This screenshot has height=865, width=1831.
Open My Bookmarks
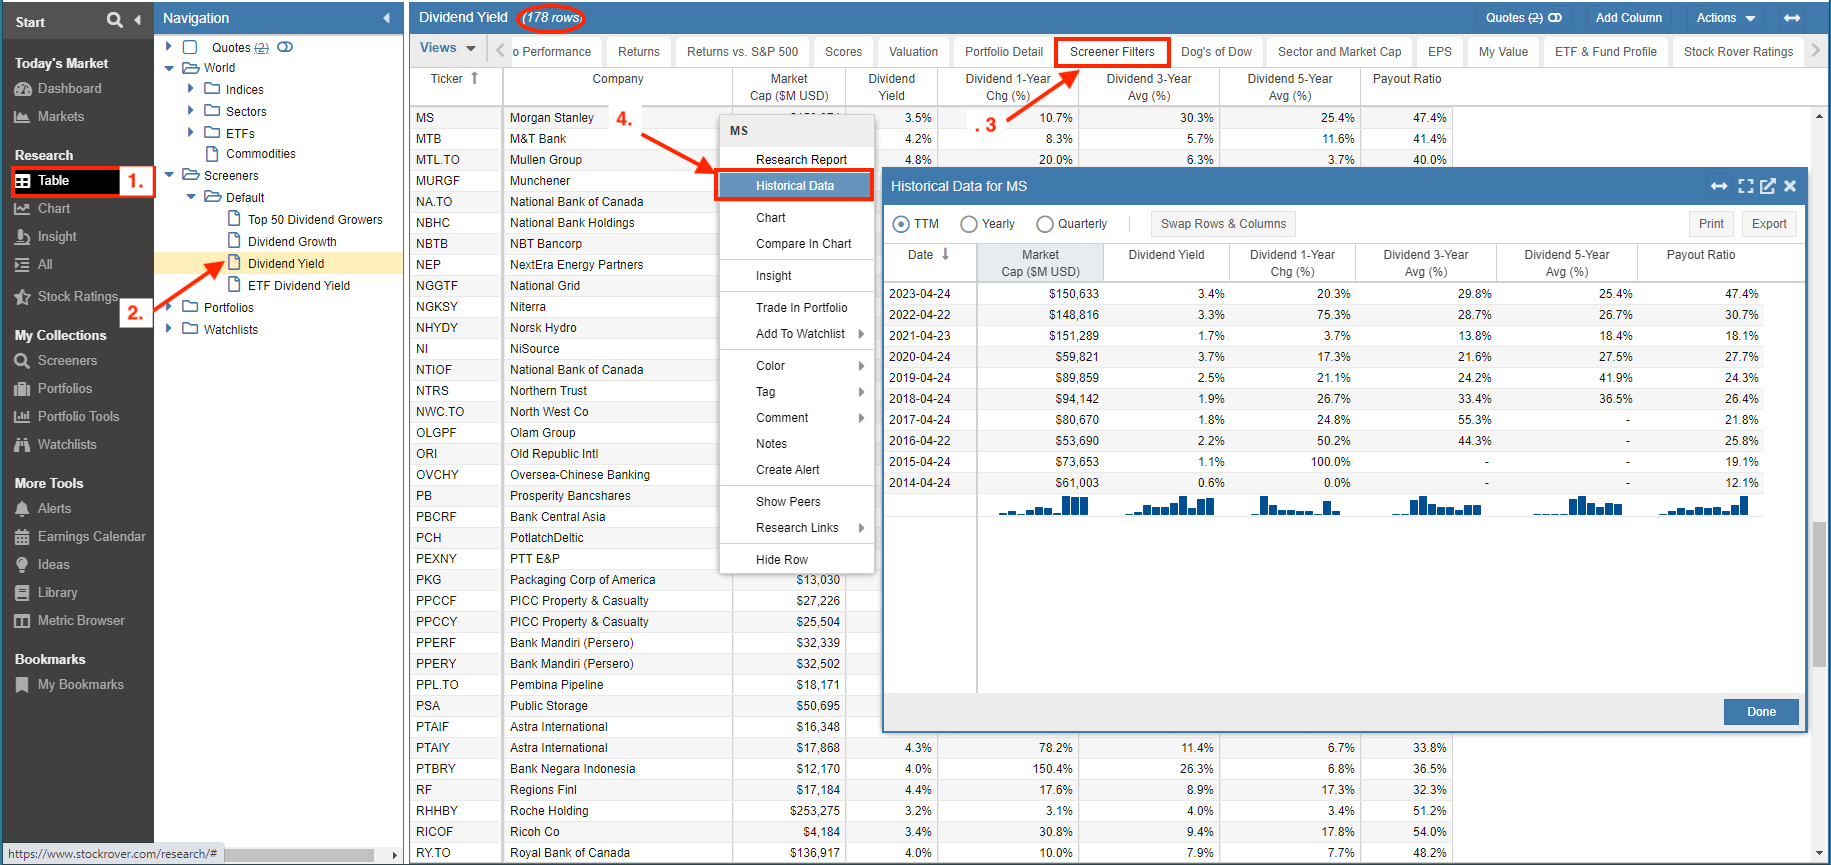(x=69, y=685)
